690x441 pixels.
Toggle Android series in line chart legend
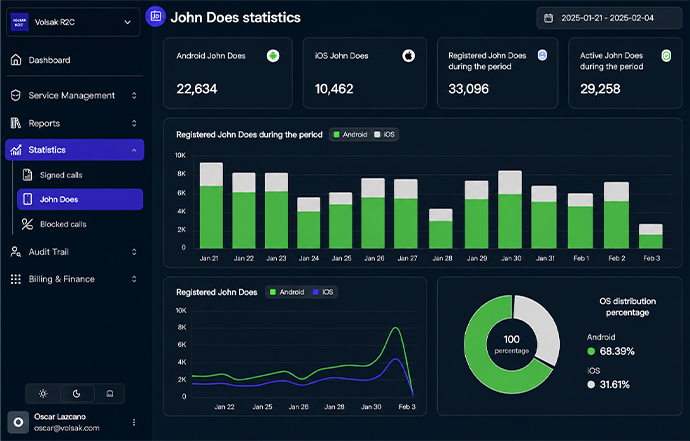(x=287, y=292)
